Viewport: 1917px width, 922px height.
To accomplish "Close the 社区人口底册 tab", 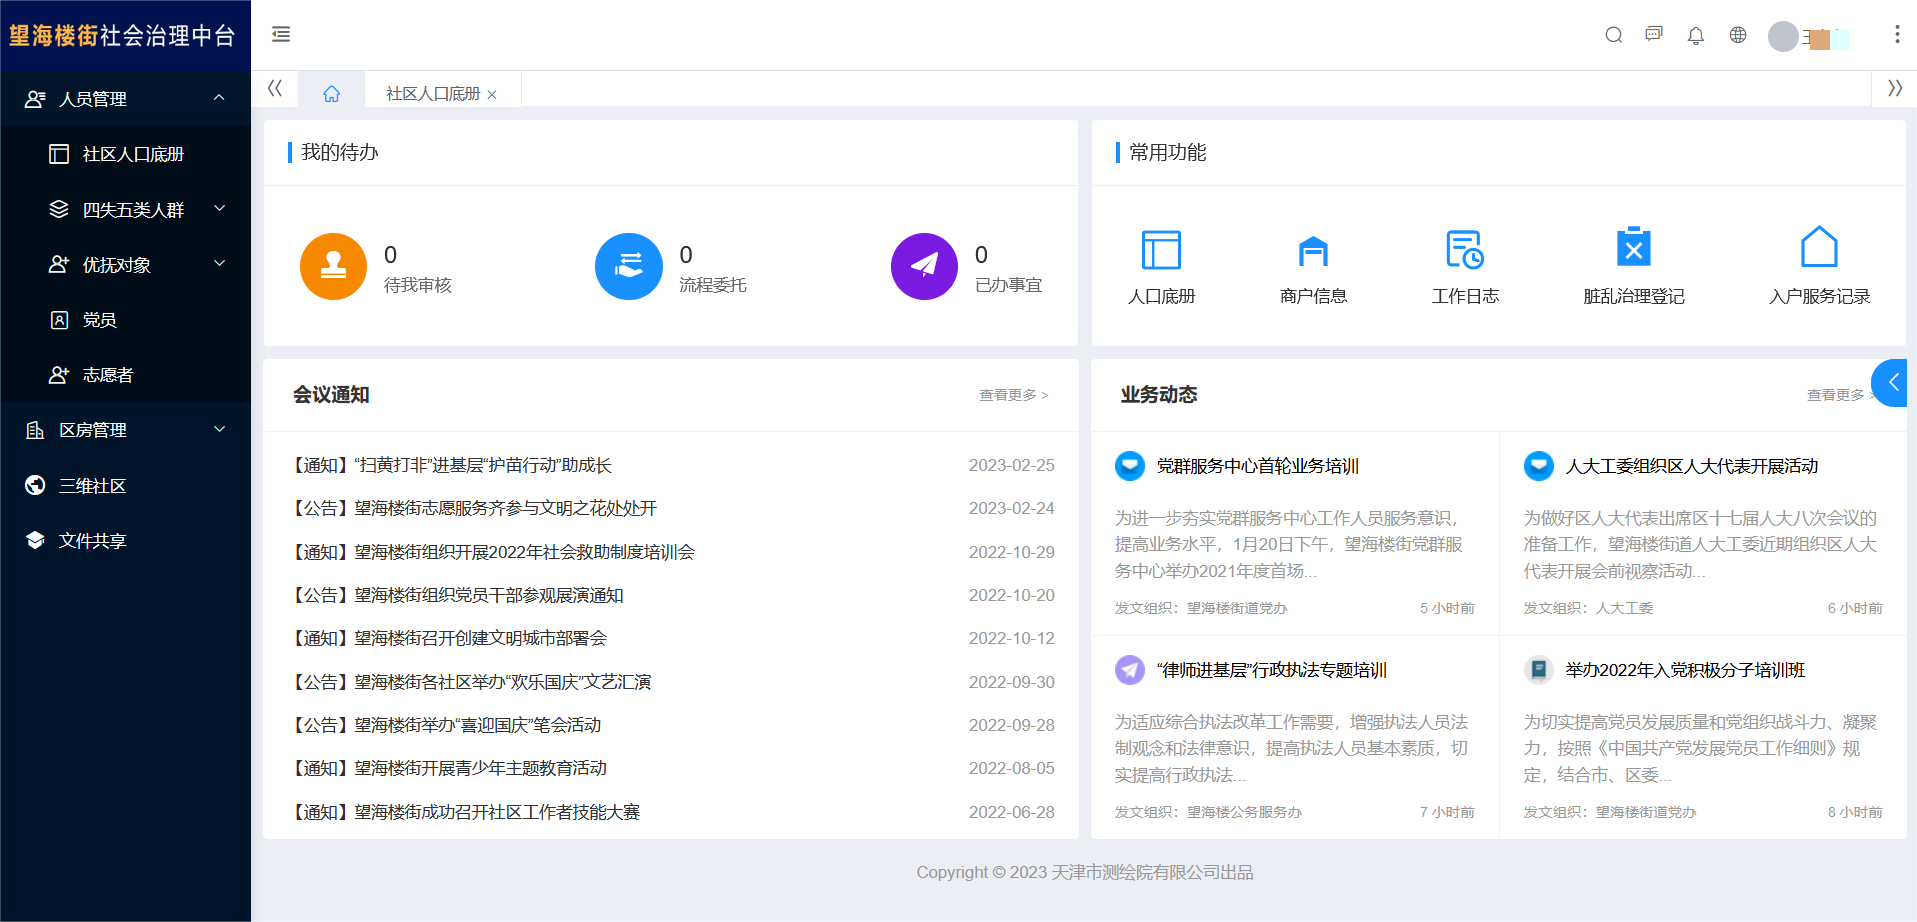I will 492,95.
